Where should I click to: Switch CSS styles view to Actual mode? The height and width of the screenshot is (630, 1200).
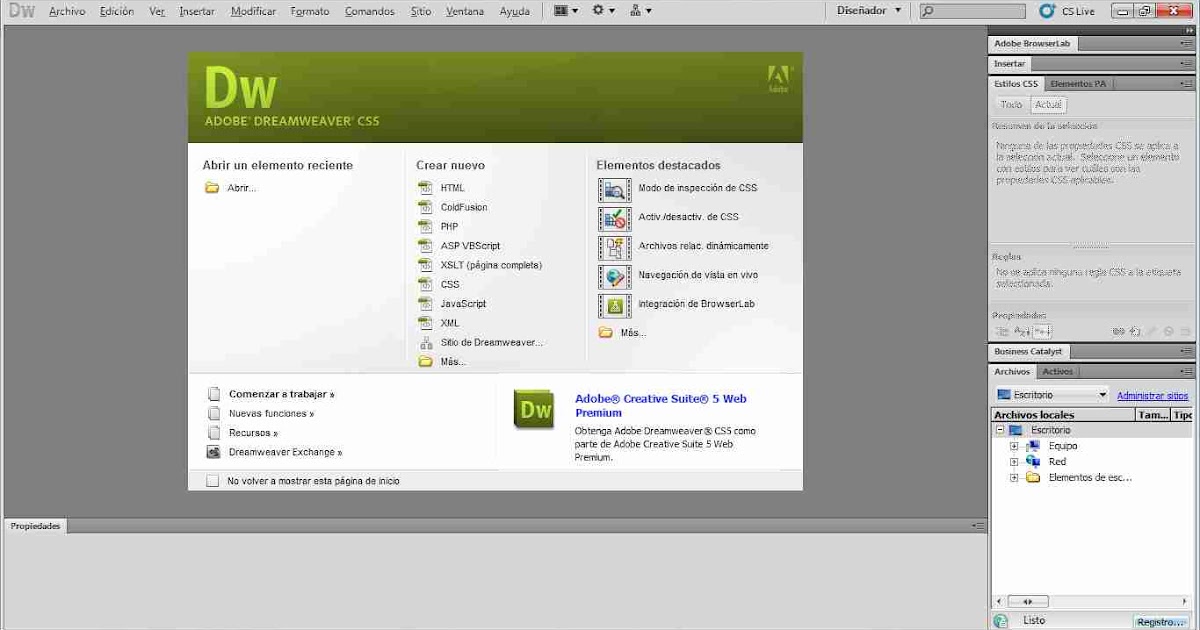click(x=1048, y=104)
